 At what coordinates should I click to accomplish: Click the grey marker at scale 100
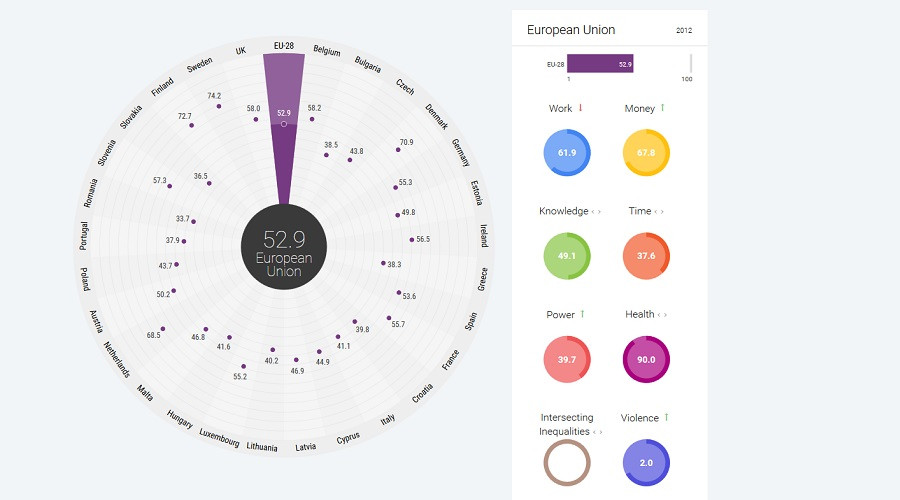[x=690, y=64]
